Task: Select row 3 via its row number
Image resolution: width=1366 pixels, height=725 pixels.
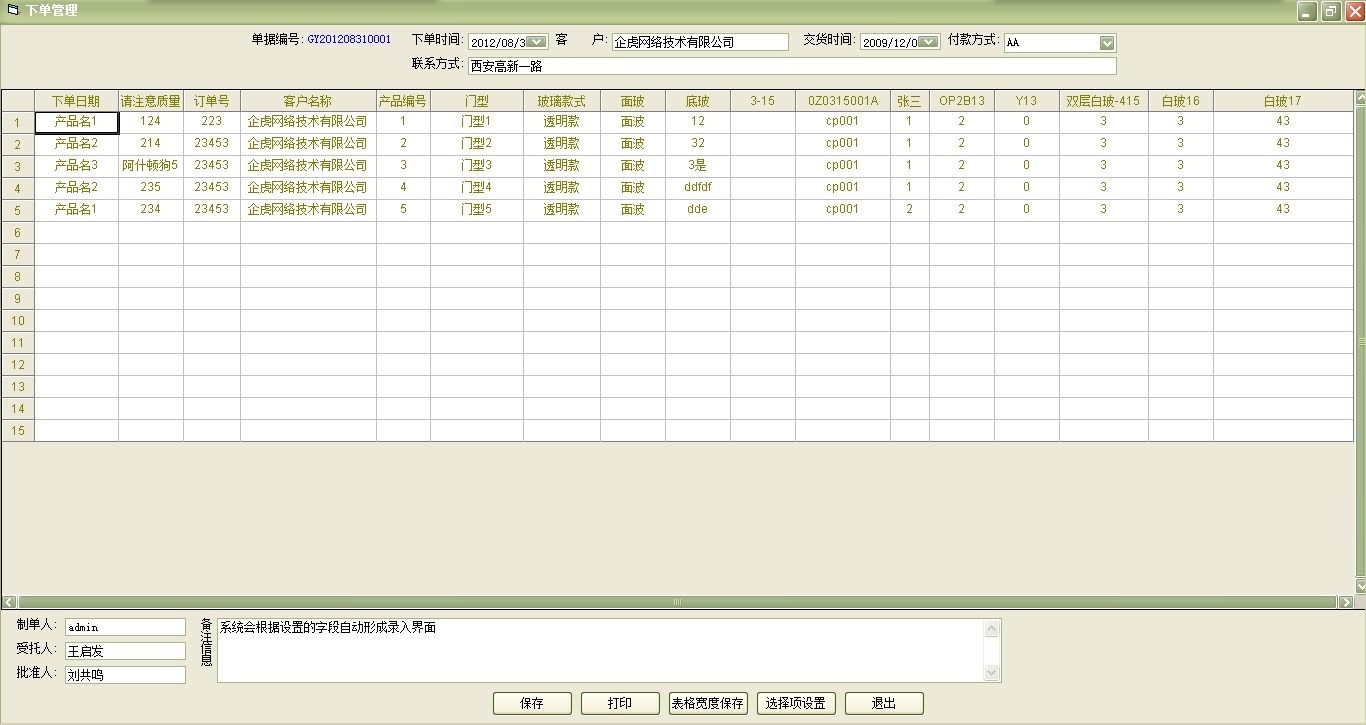Action: click(x=18, y=166)
